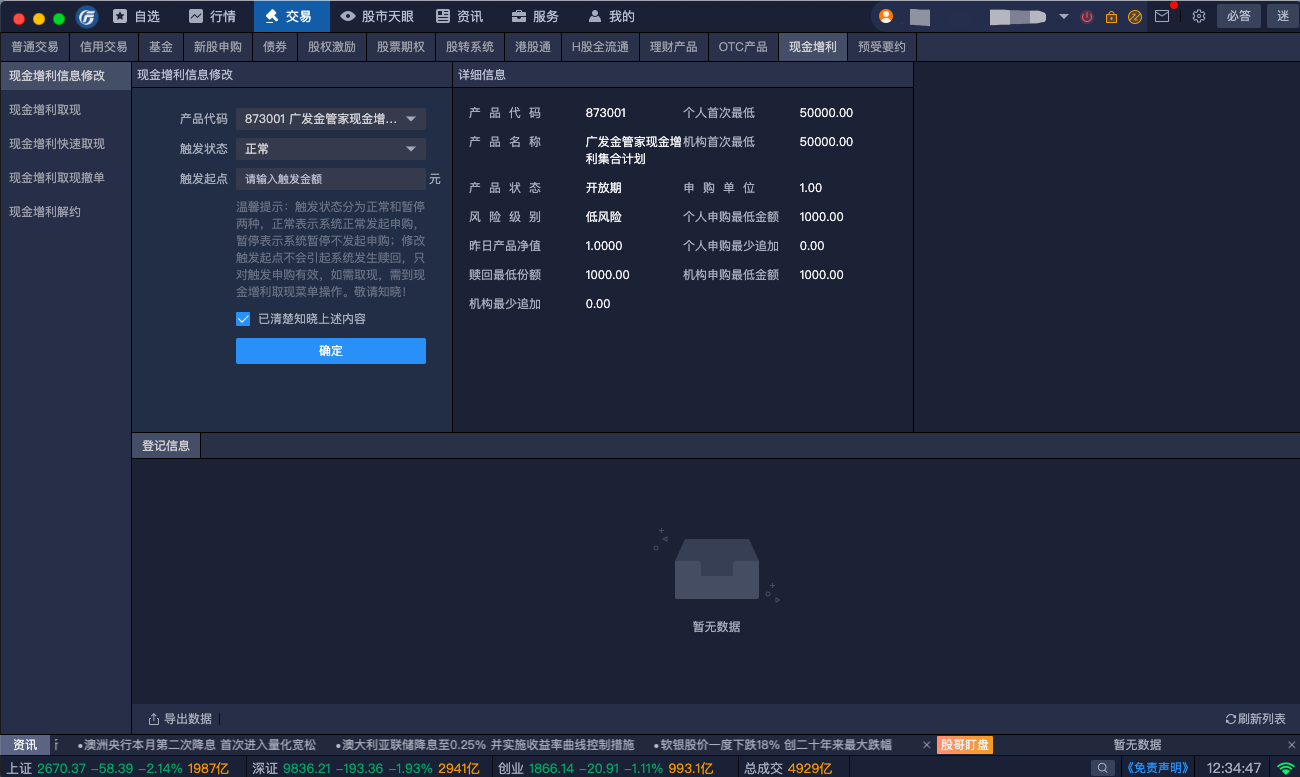Click the search magnifier in status bar
The image size is (1300, 777).
pos(1103,768)
